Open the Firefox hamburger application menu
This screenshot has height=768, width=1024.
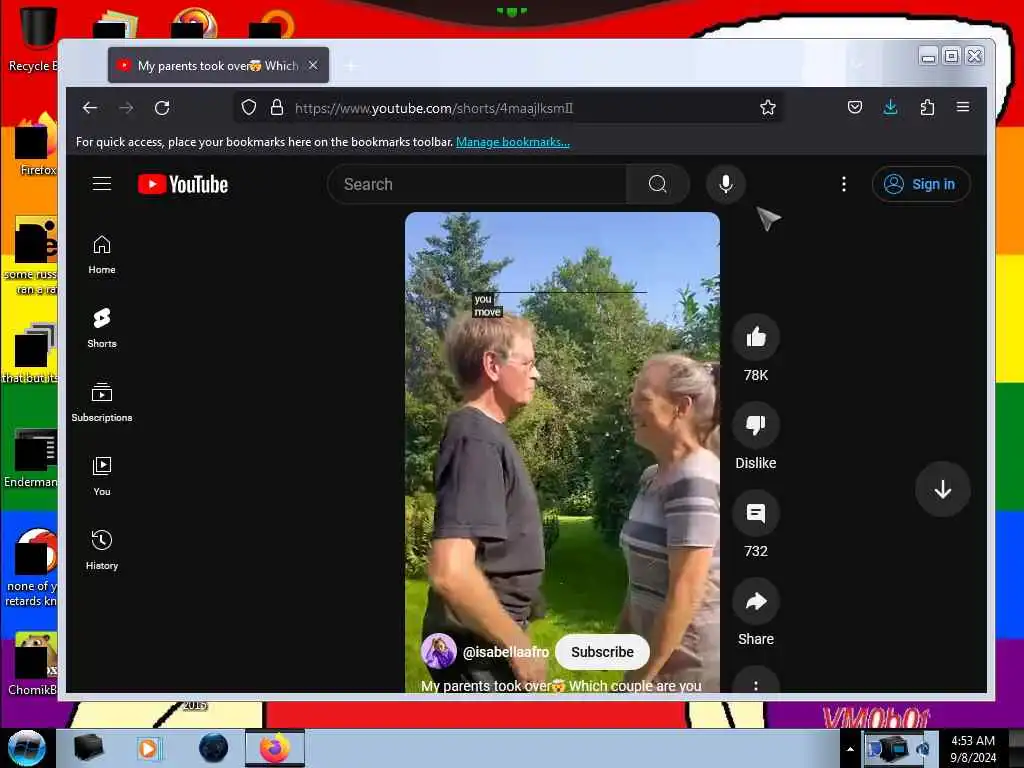(963, 107)
